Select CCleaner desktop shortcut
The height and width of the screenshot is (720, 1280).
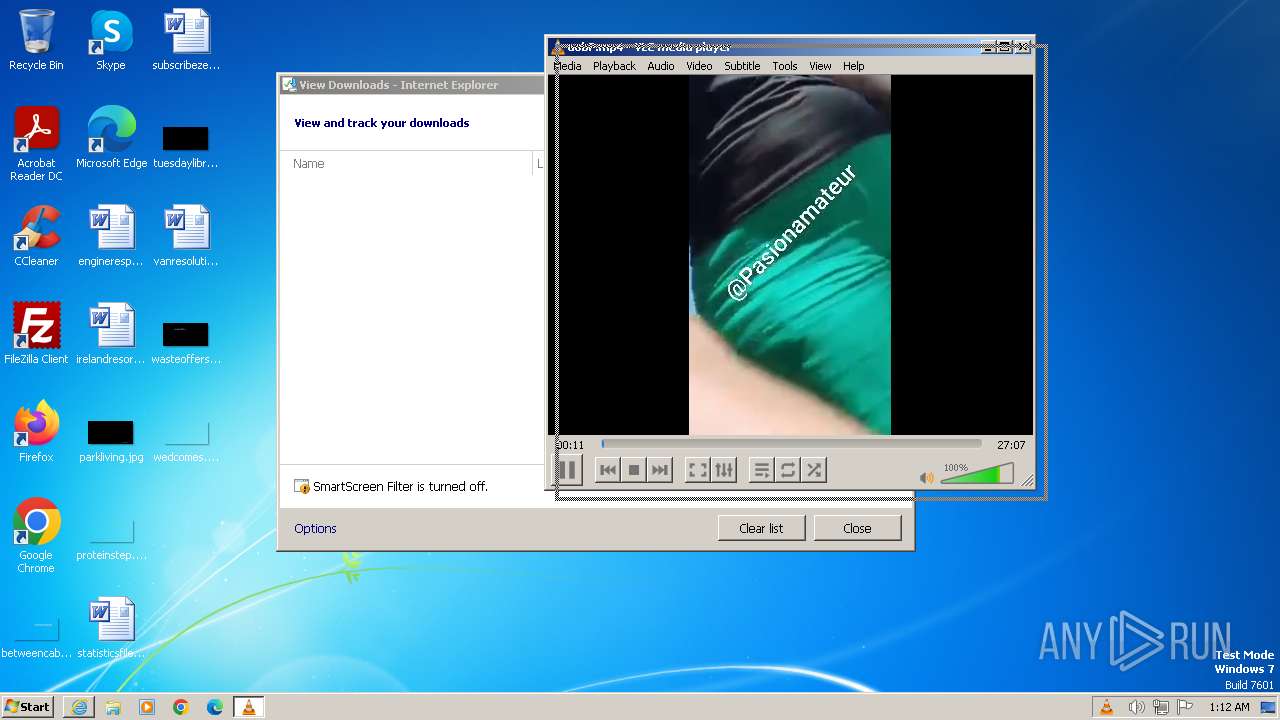(x=36, y=236)
